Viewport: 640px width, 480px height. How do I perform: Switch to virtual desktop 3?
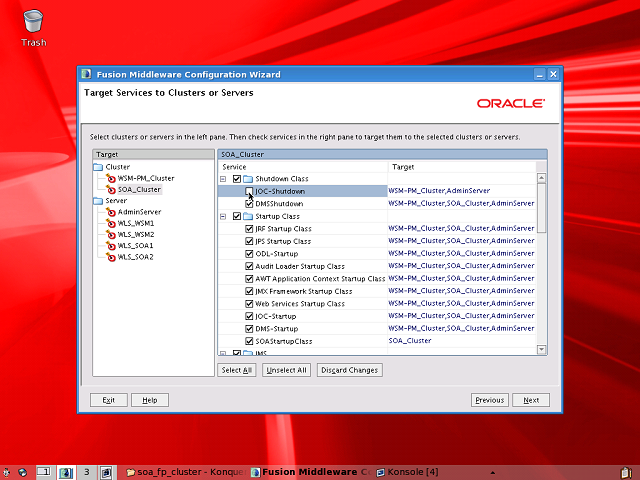tap(87, 472)
